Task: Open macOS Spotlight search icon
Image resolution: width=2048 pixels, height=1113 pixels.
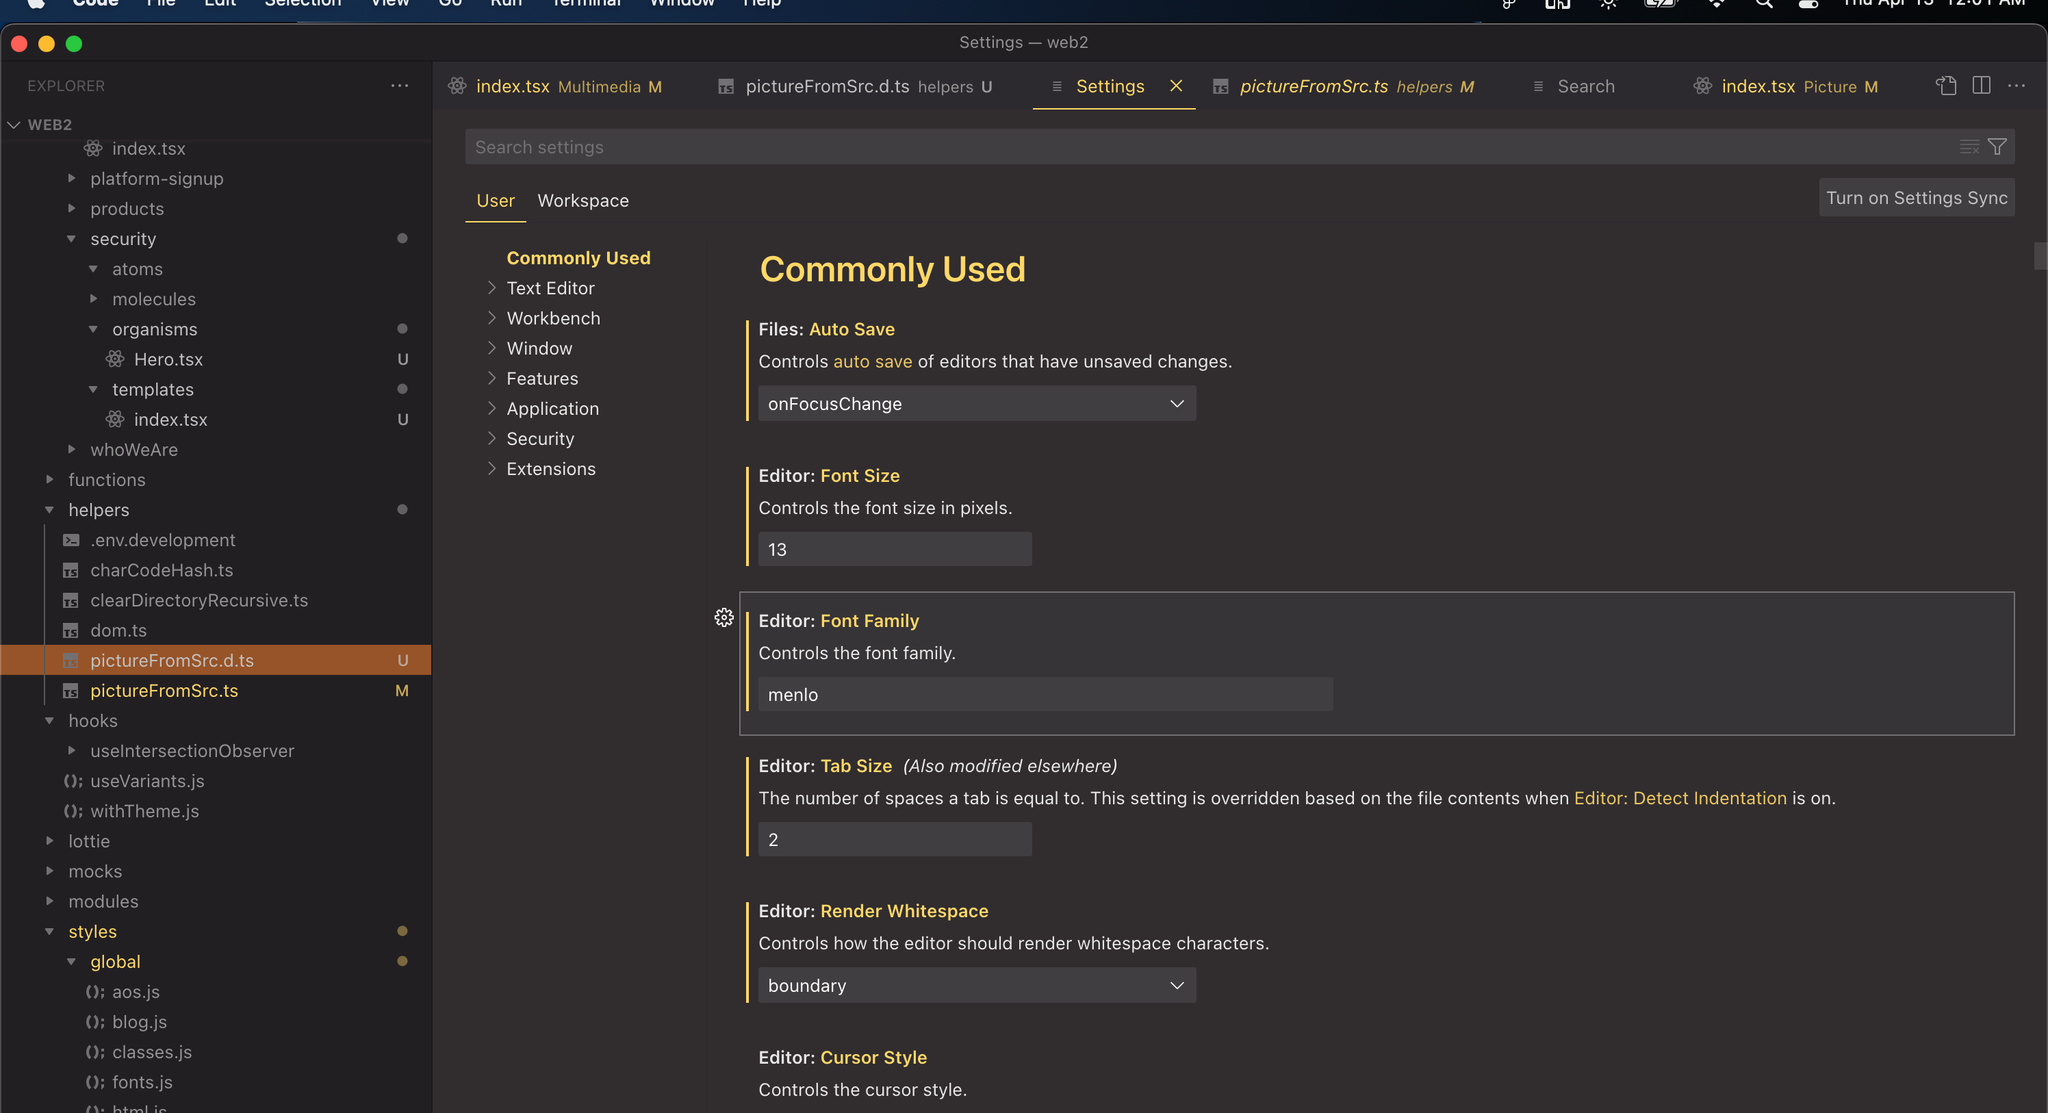Action: click(x=1764, y=4)
